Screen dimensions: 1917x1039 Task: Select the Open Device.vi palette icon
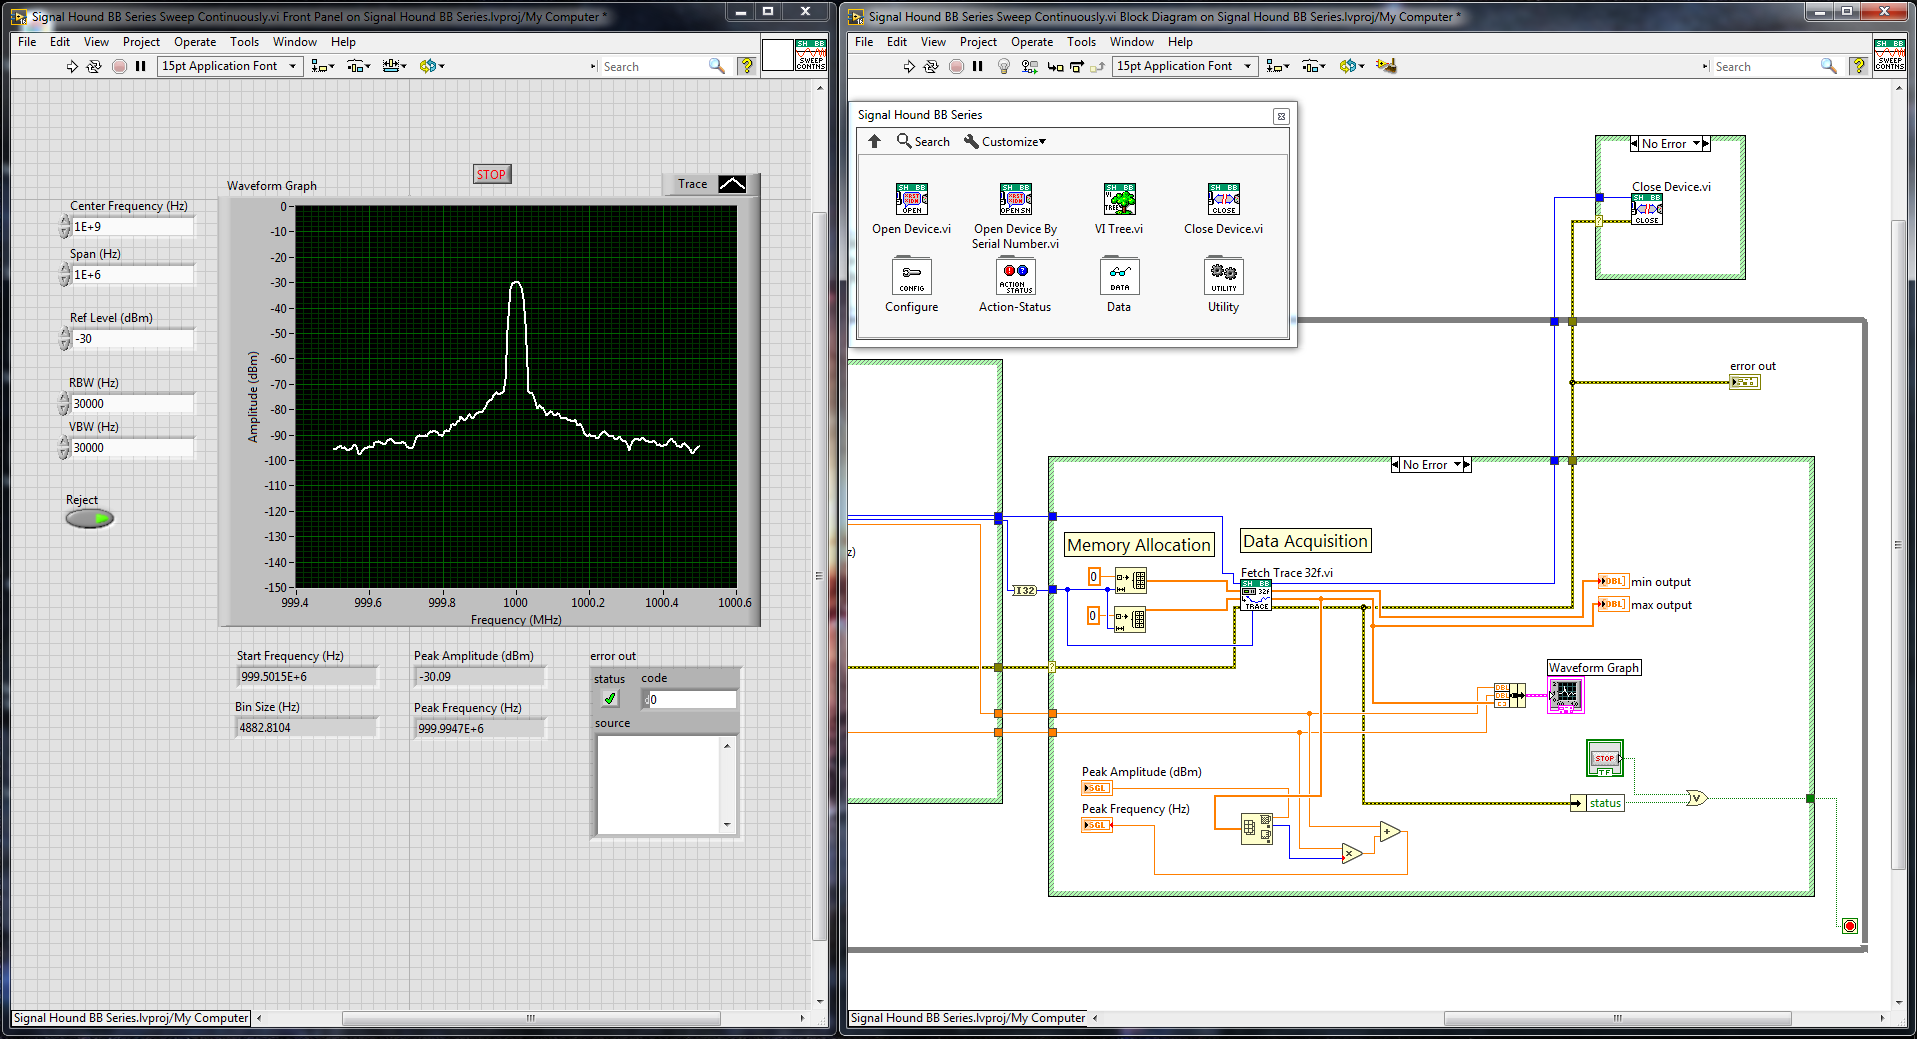pos(911,199)
